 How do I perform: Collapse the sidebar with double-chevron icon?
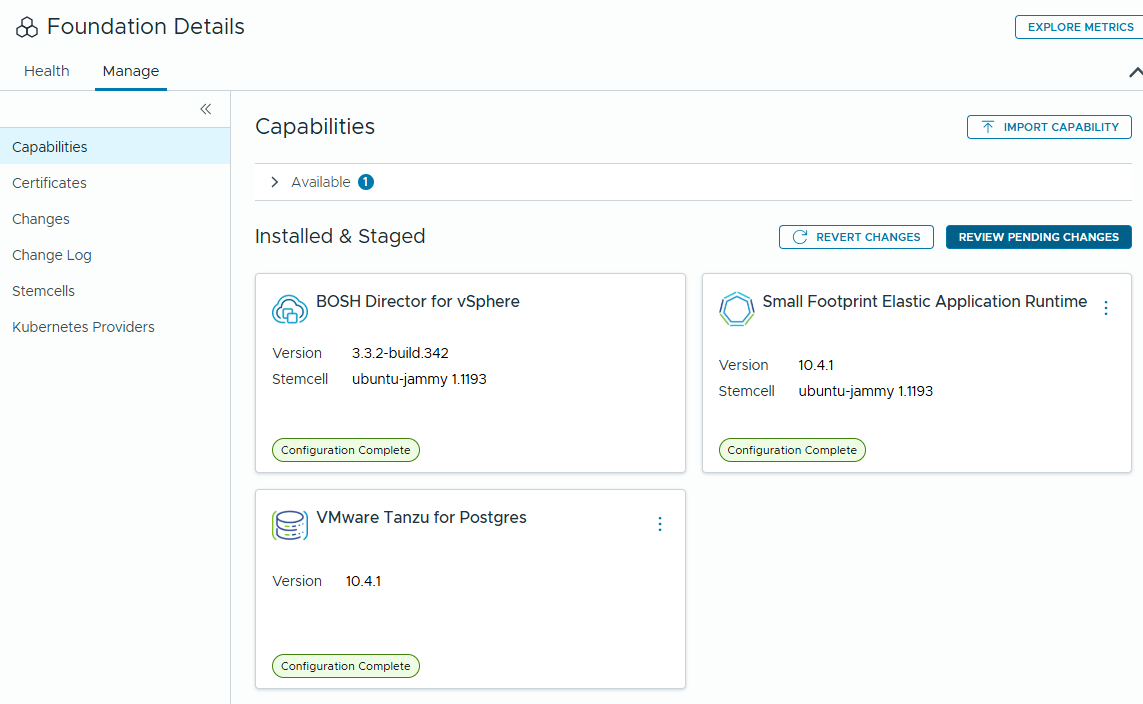click(x=206, y=109)
